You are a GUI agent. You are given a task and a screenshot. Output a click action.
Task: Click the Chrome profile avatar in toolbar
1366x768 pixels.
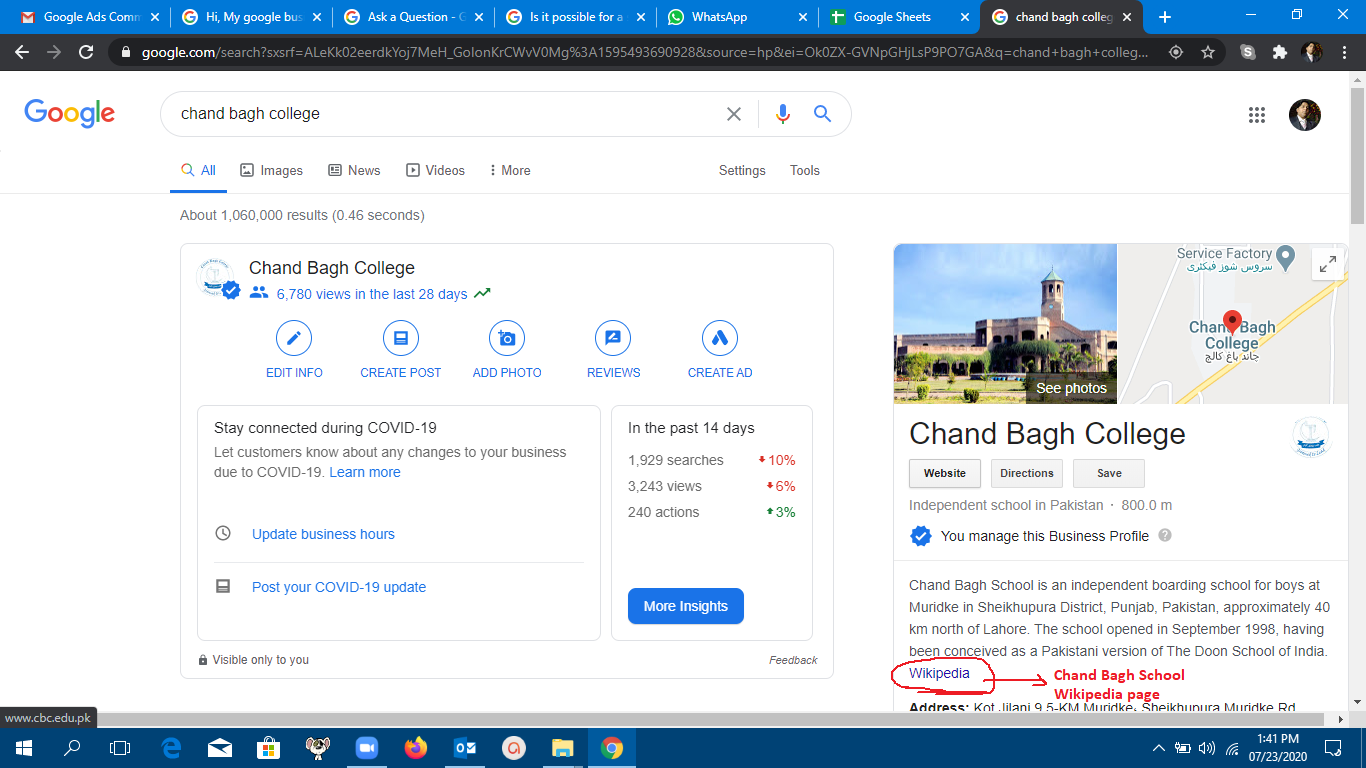1312,52
